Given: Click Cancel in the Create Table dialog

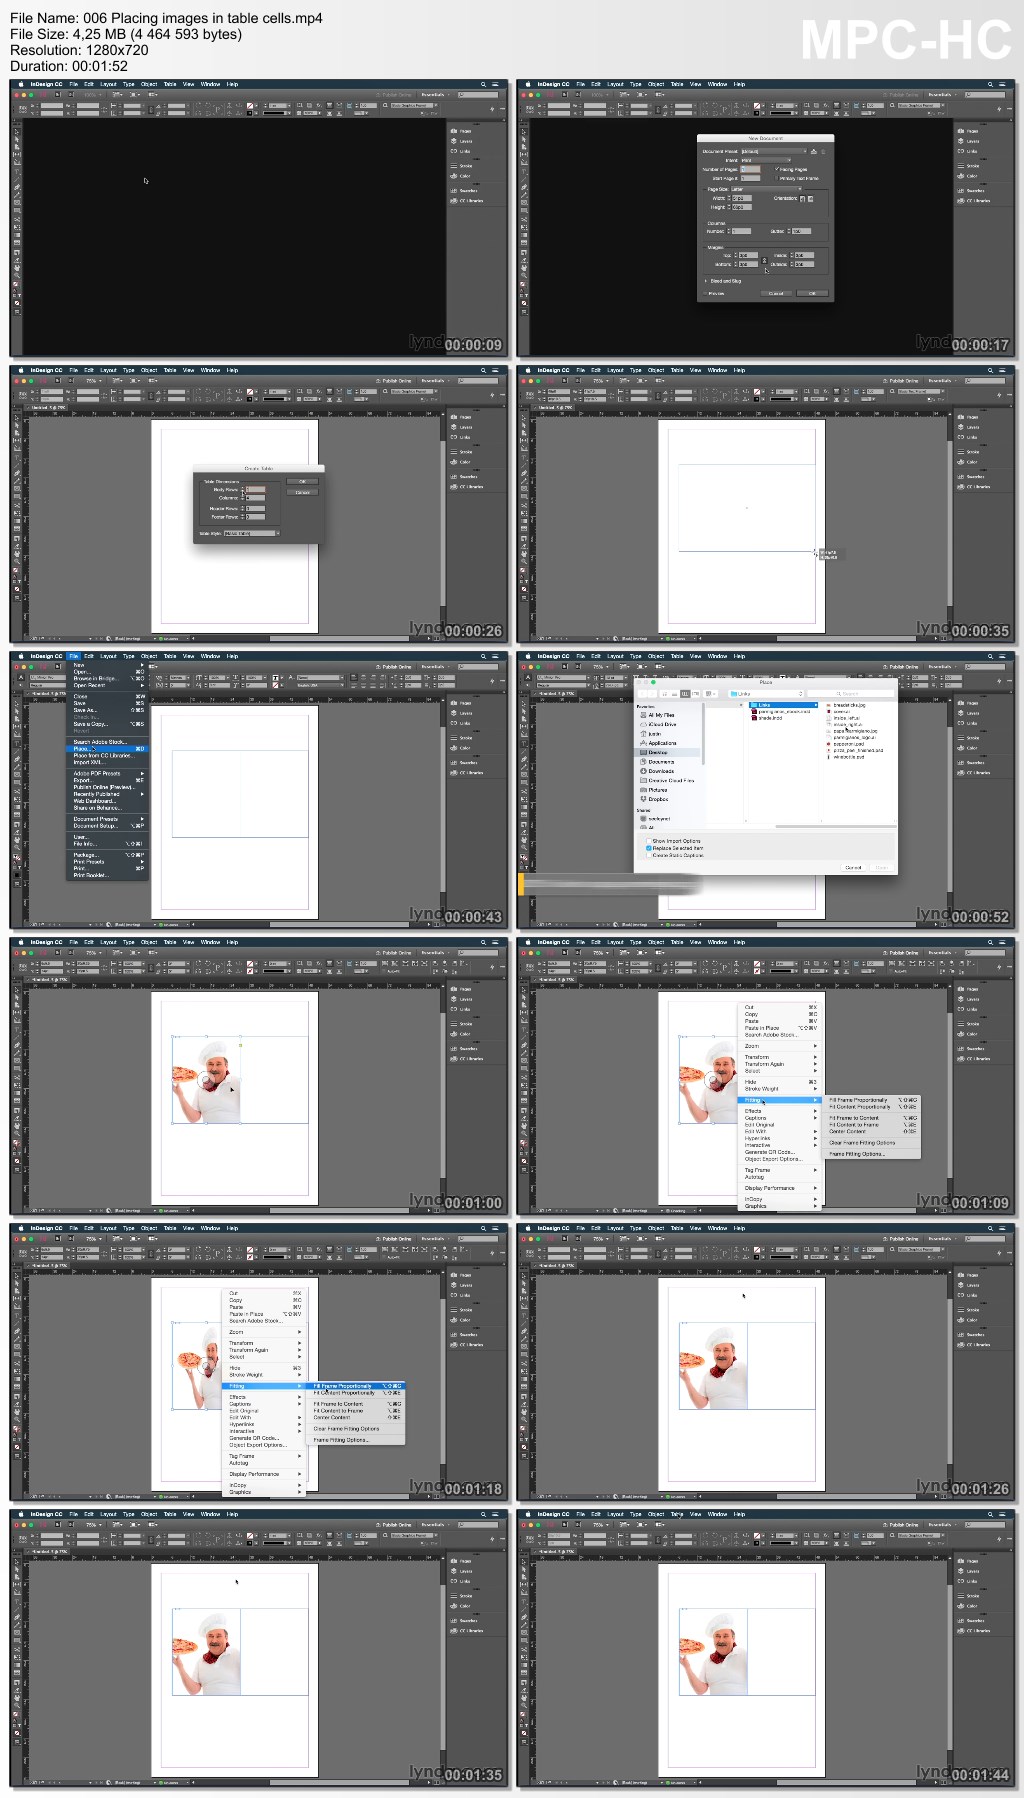Looking at the screenshot, I should pyautogui.click(x=303, y=492).
